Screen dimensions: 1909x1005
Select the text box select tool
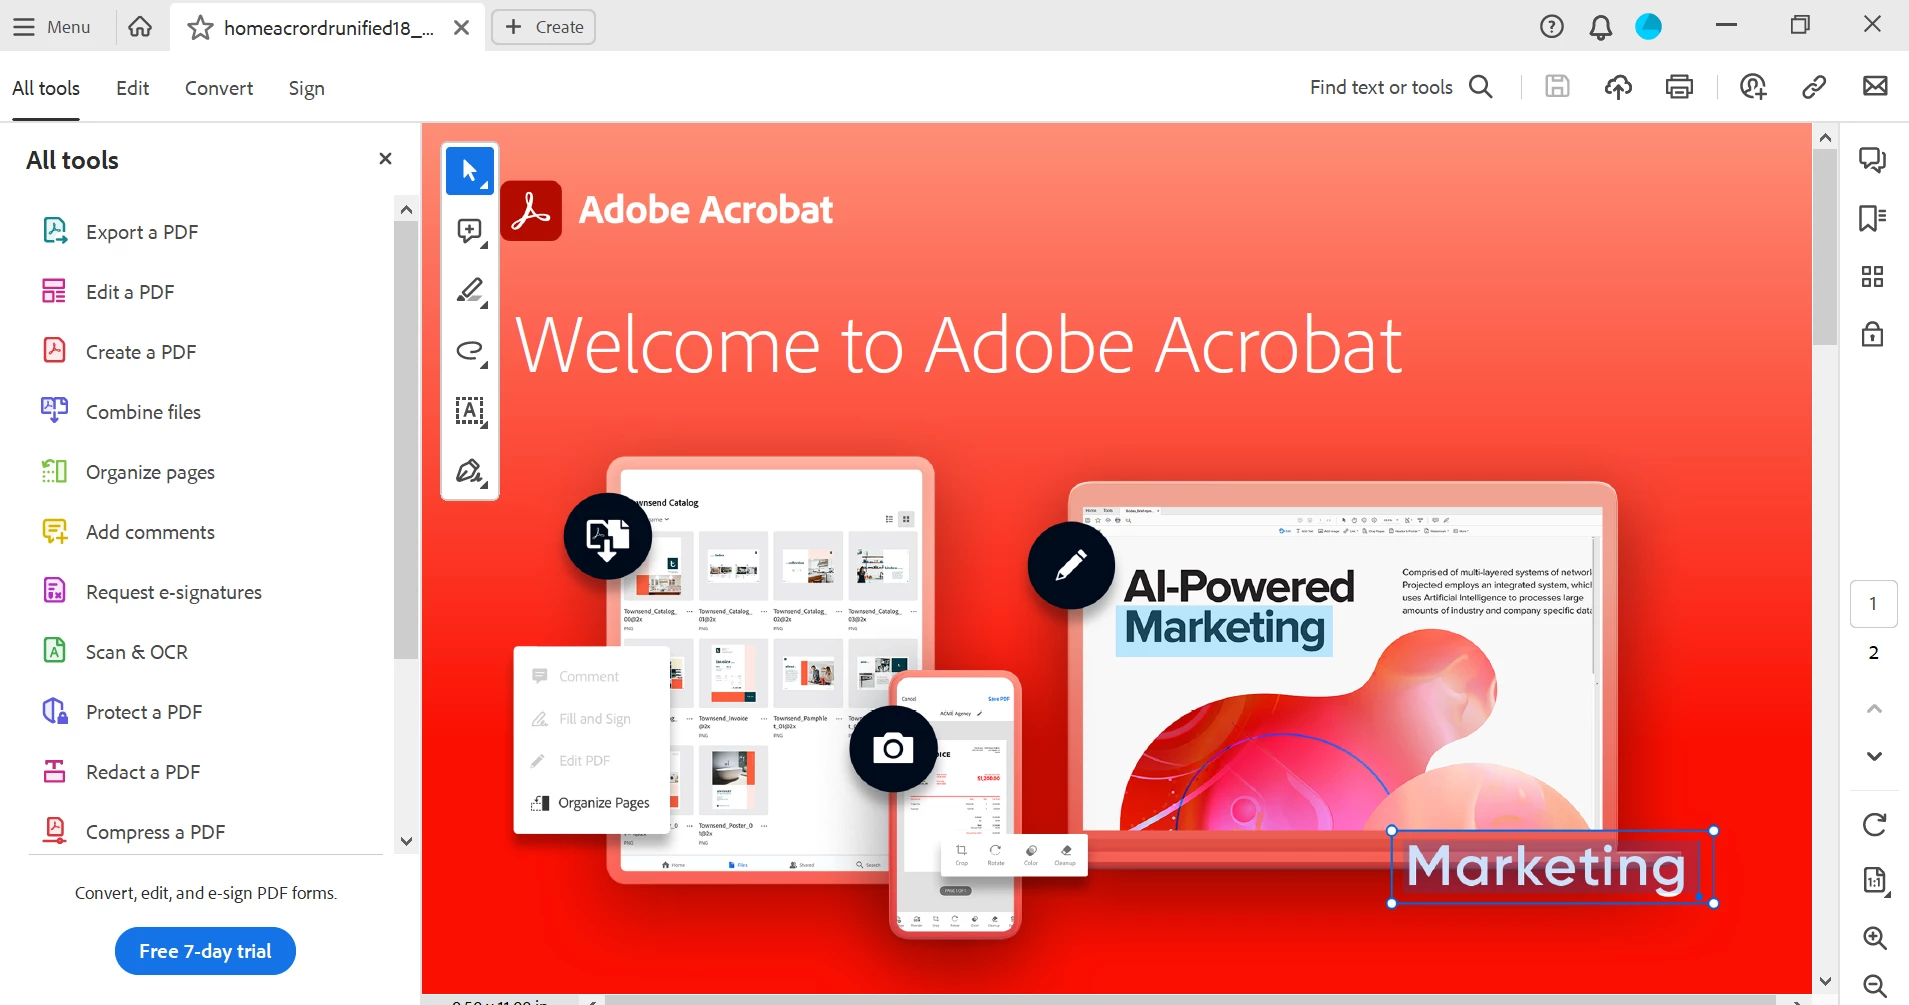coord(470,411)
